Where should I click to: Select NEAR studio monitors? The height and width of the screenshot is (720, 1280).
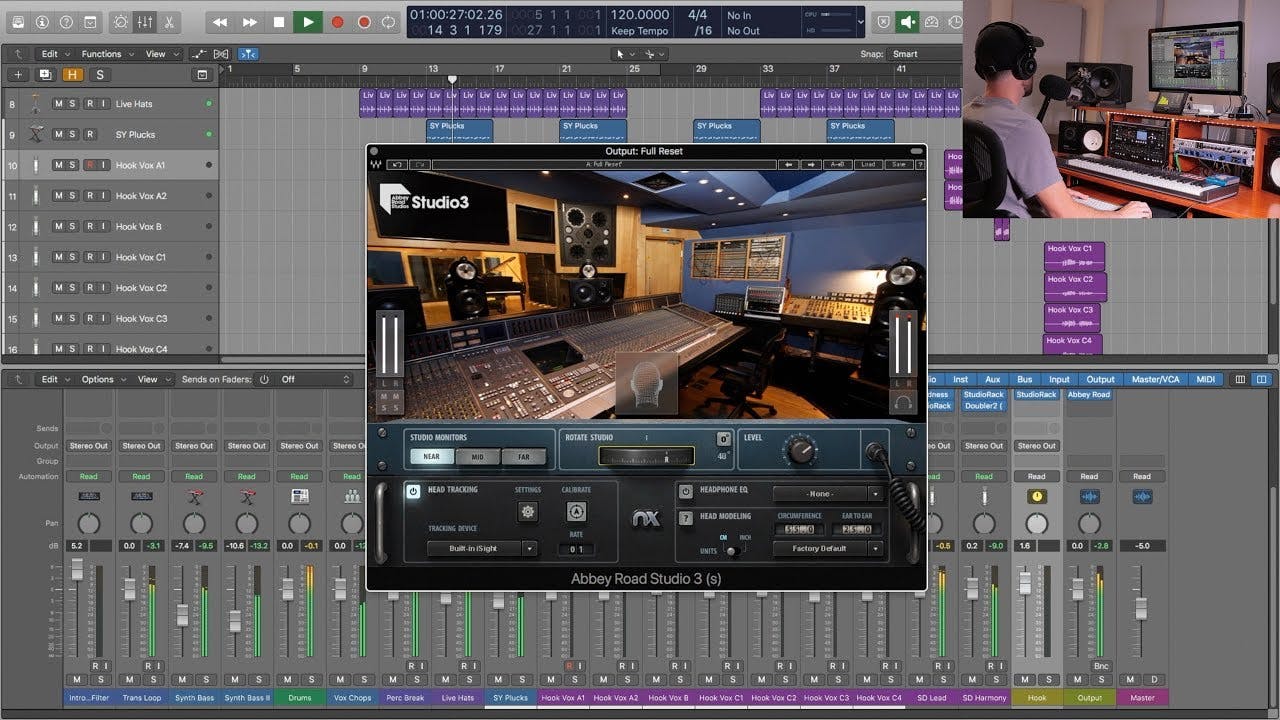(432, 456)
